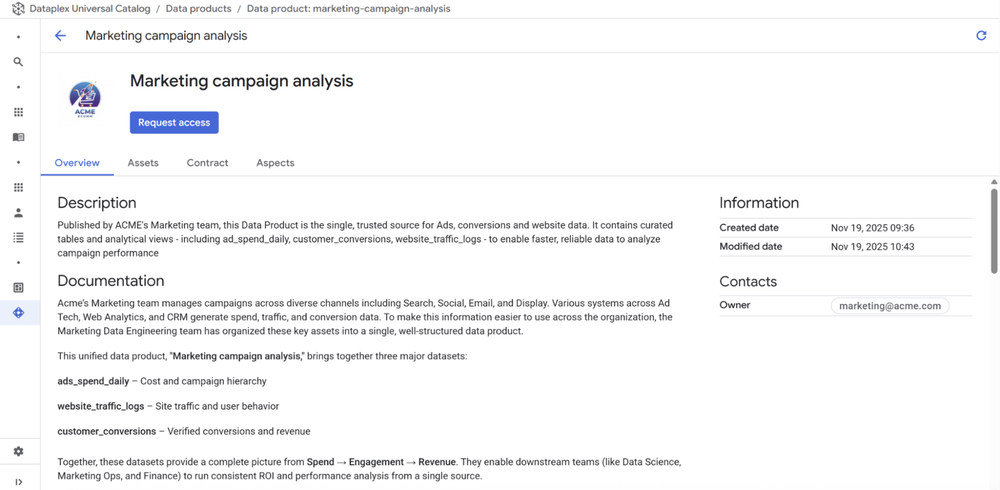Open the settings gear in the sidebar
This screenshot has height=490, width=1000.
click(18, 451)
